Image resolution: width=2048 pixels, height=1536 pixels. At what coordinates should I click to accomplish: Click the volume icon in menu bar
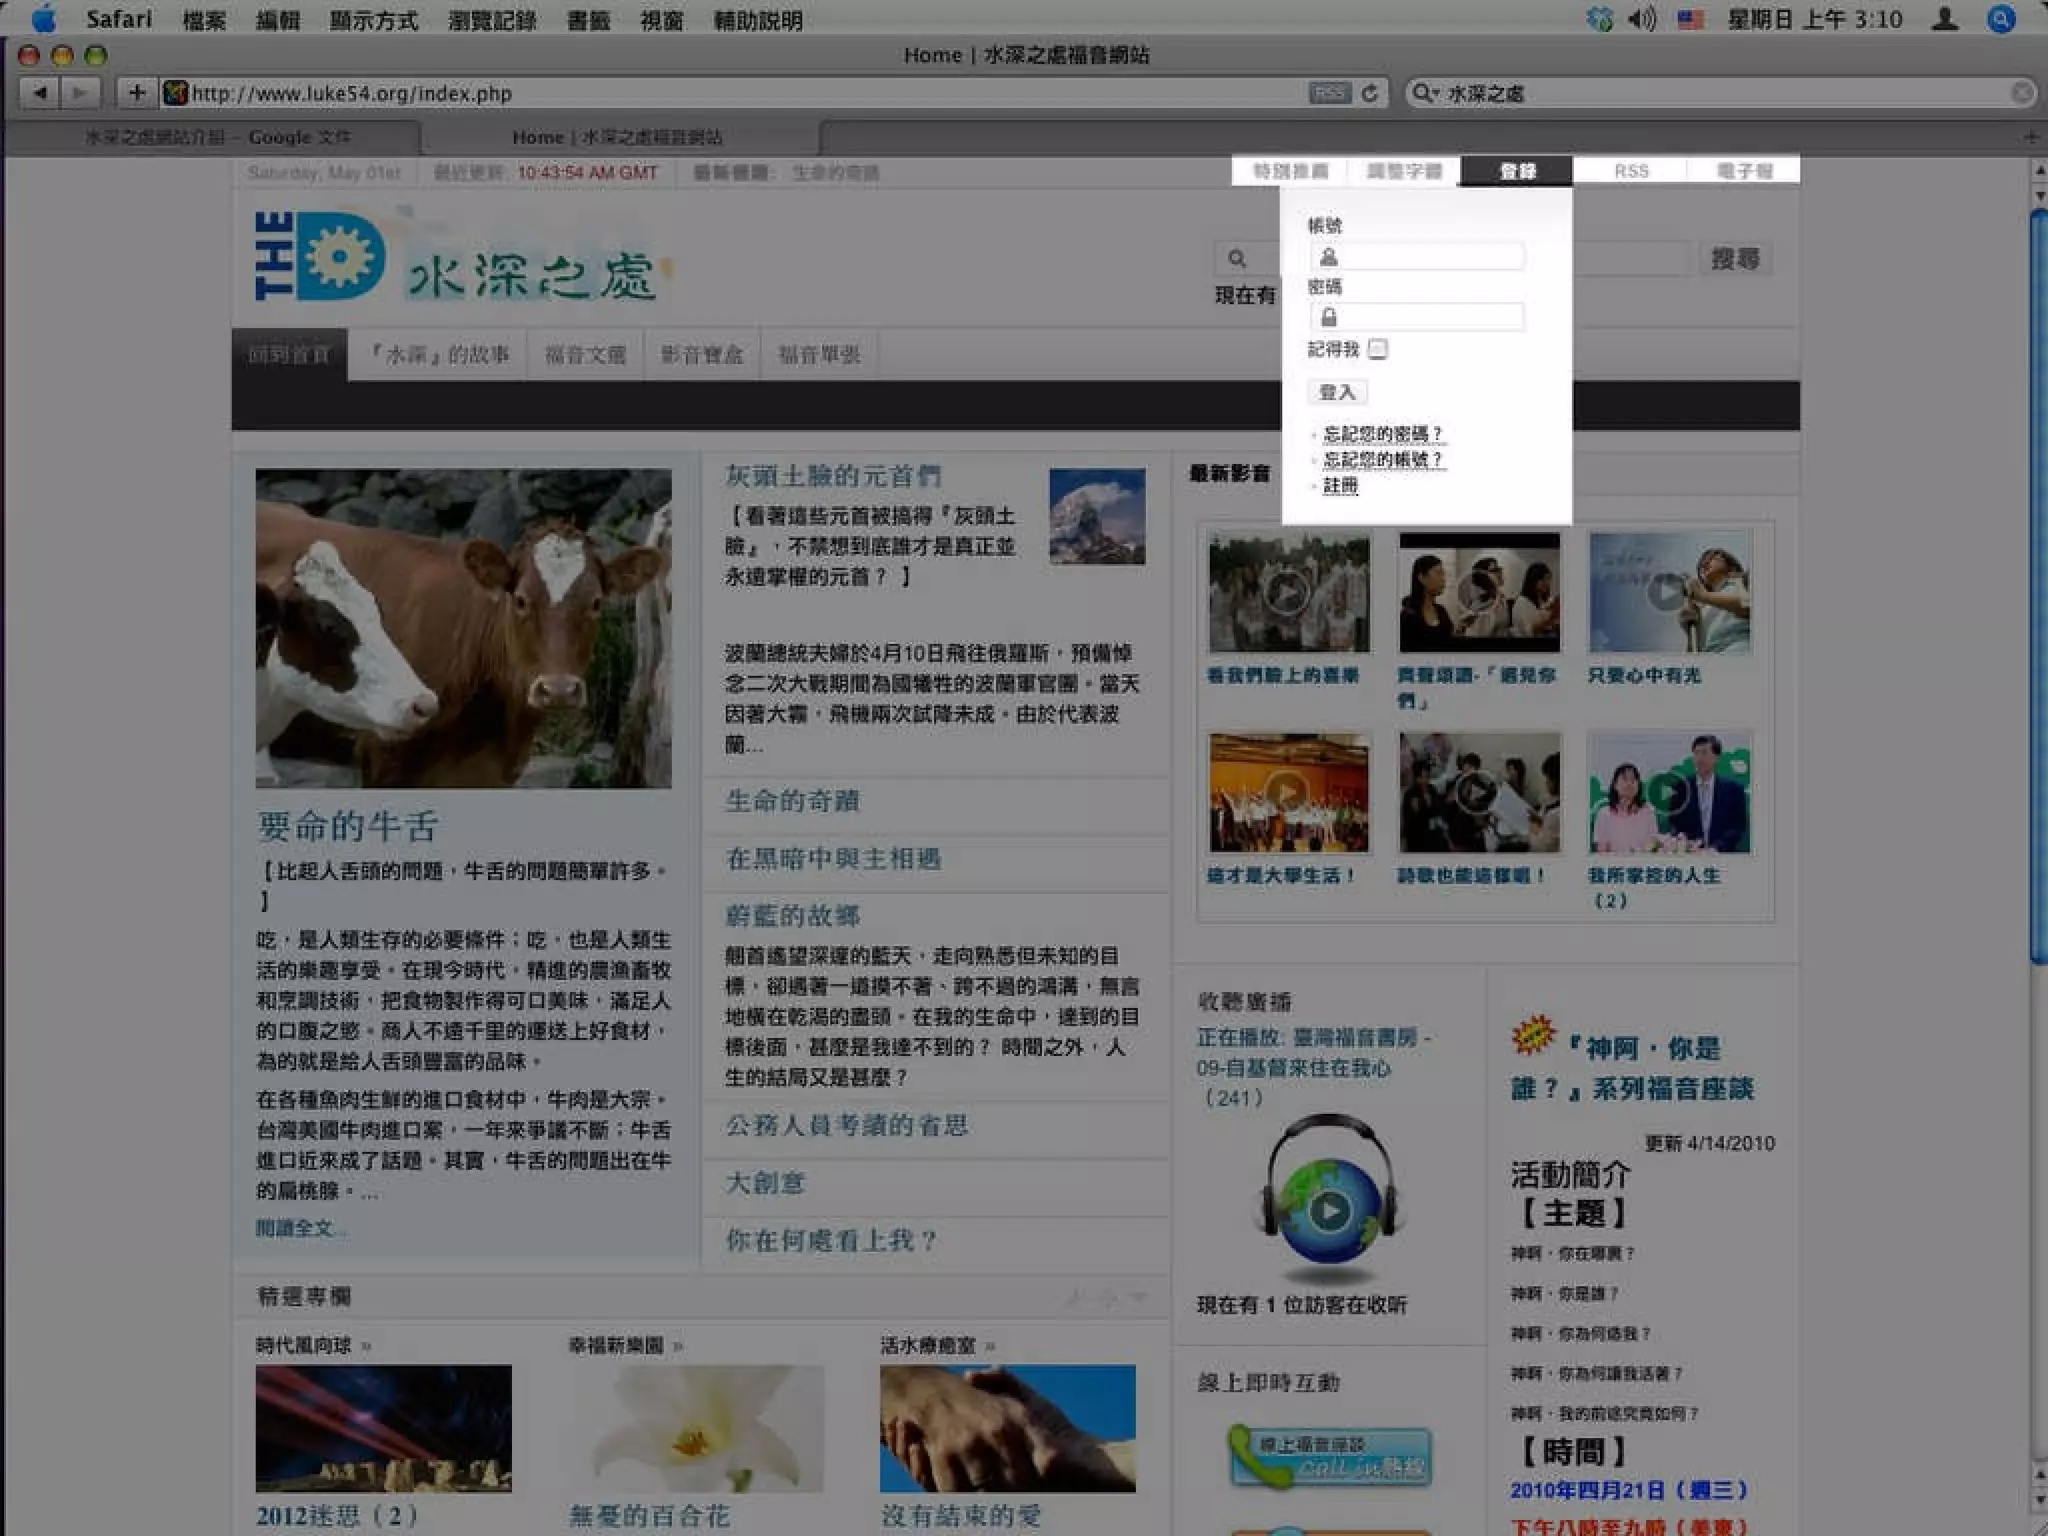[1641, 19]
